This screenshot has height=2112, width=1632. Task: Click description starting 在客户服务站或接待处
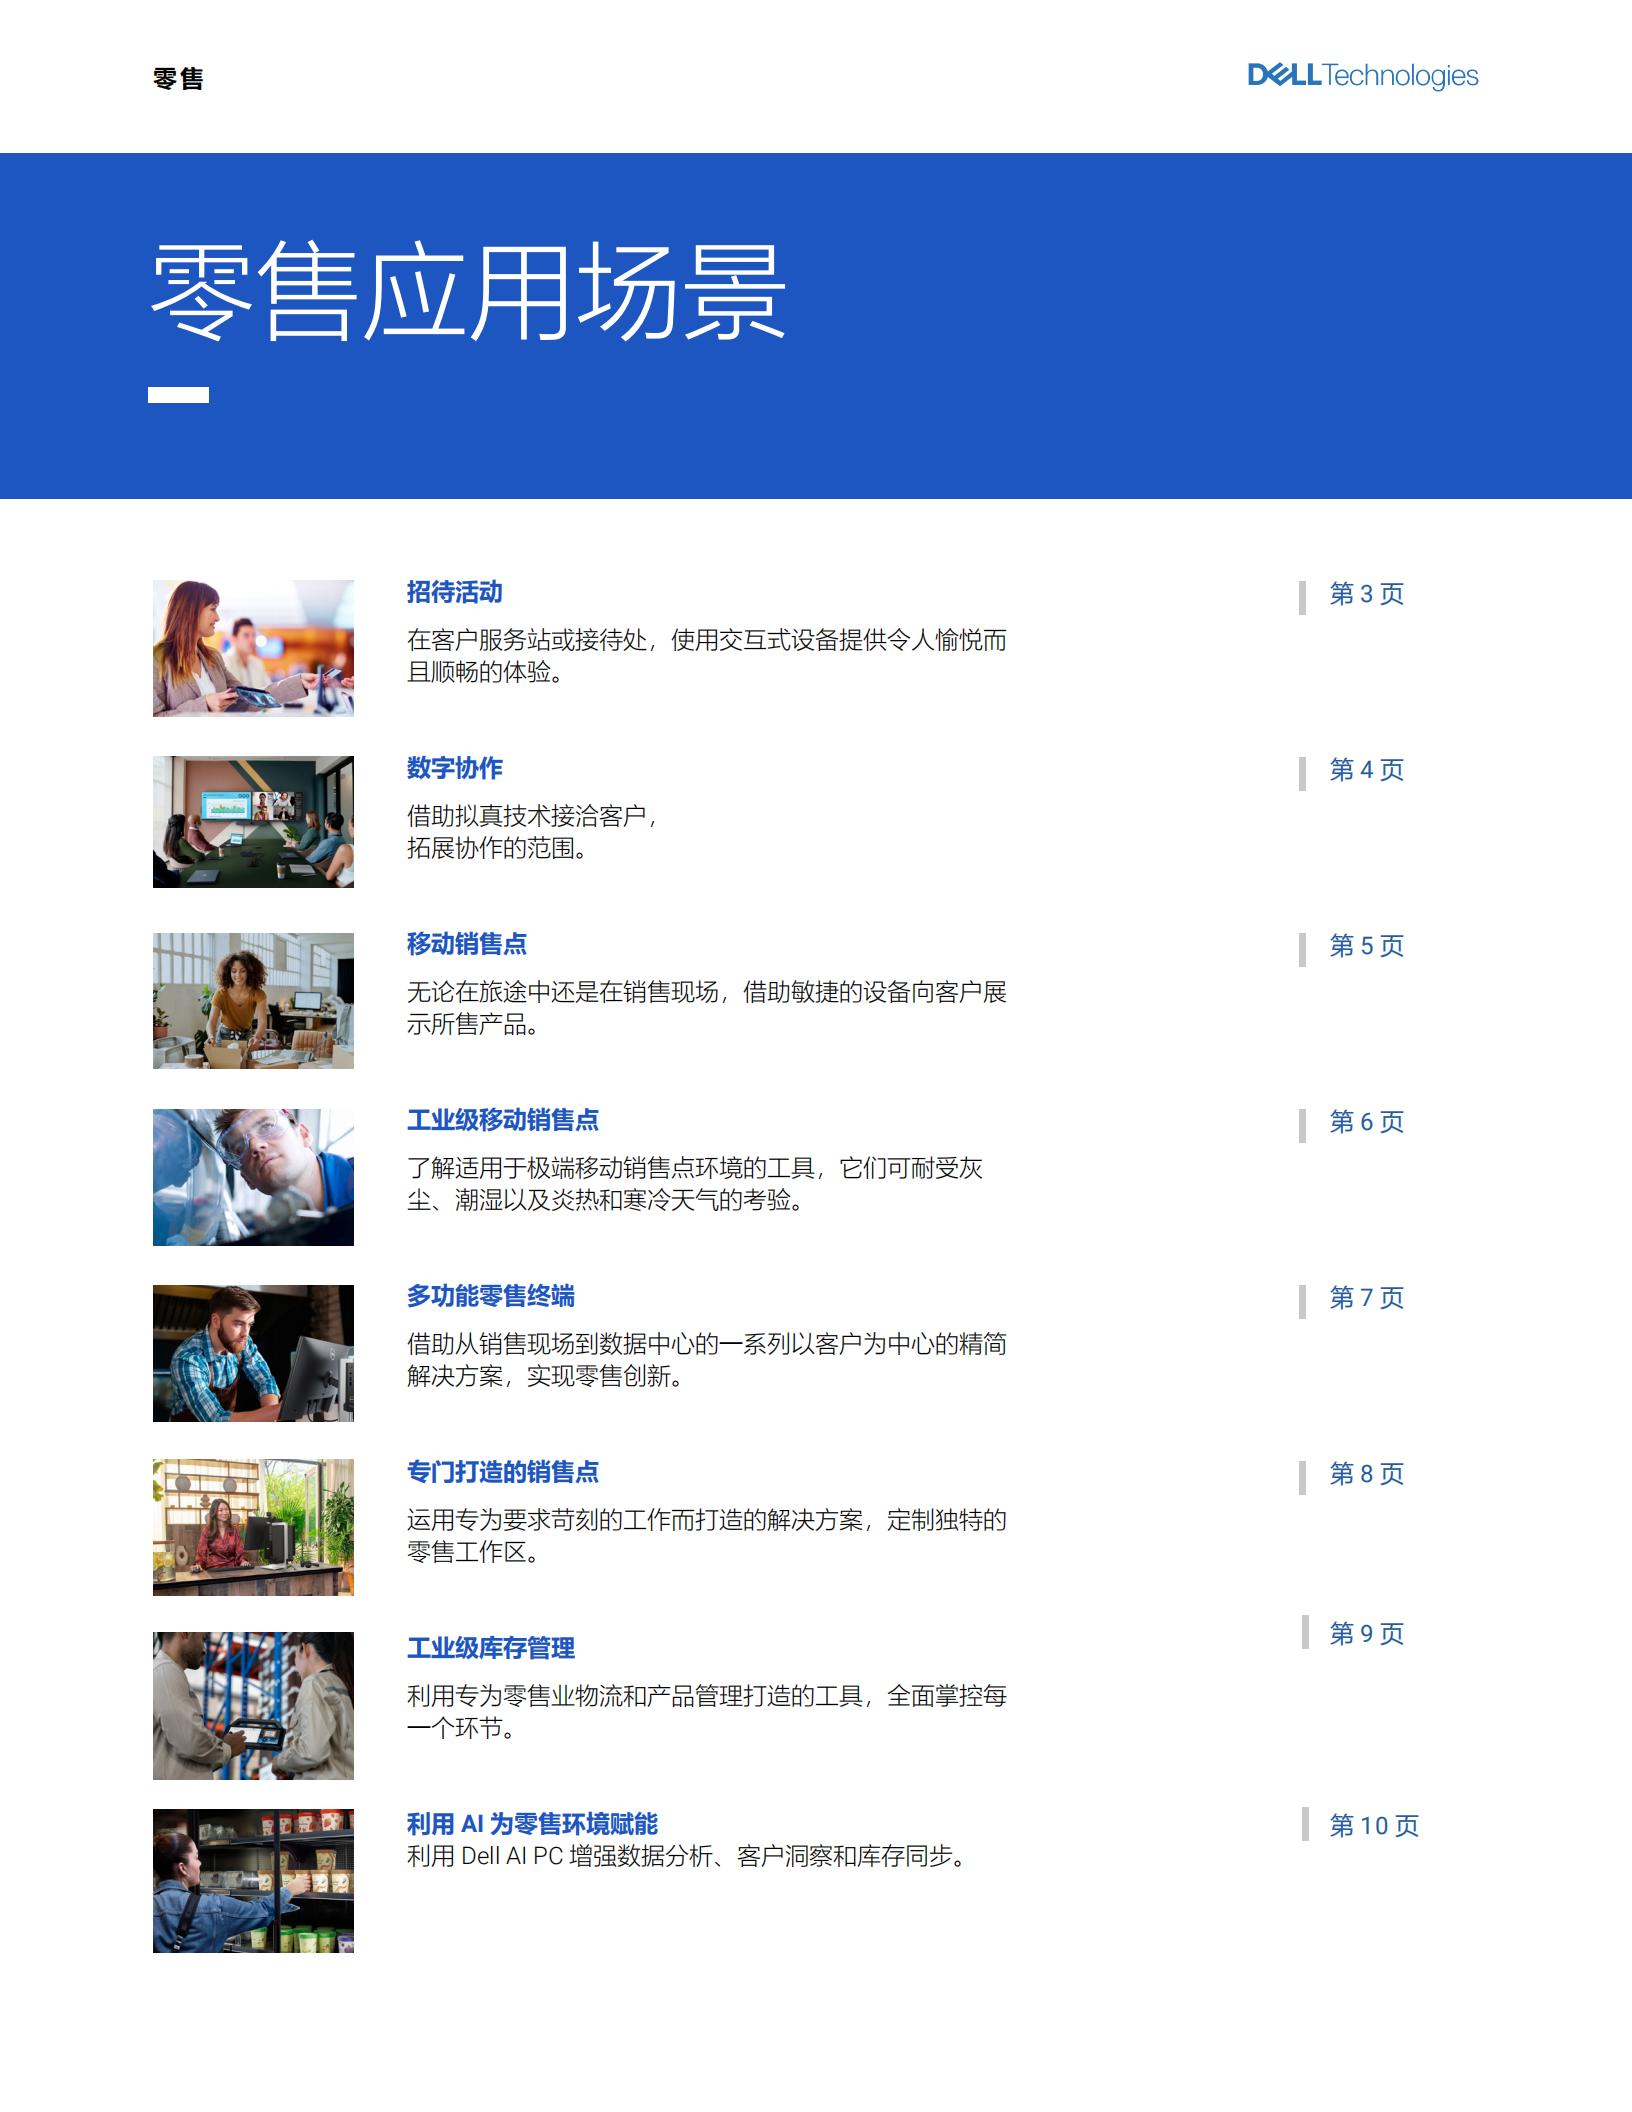706,656
